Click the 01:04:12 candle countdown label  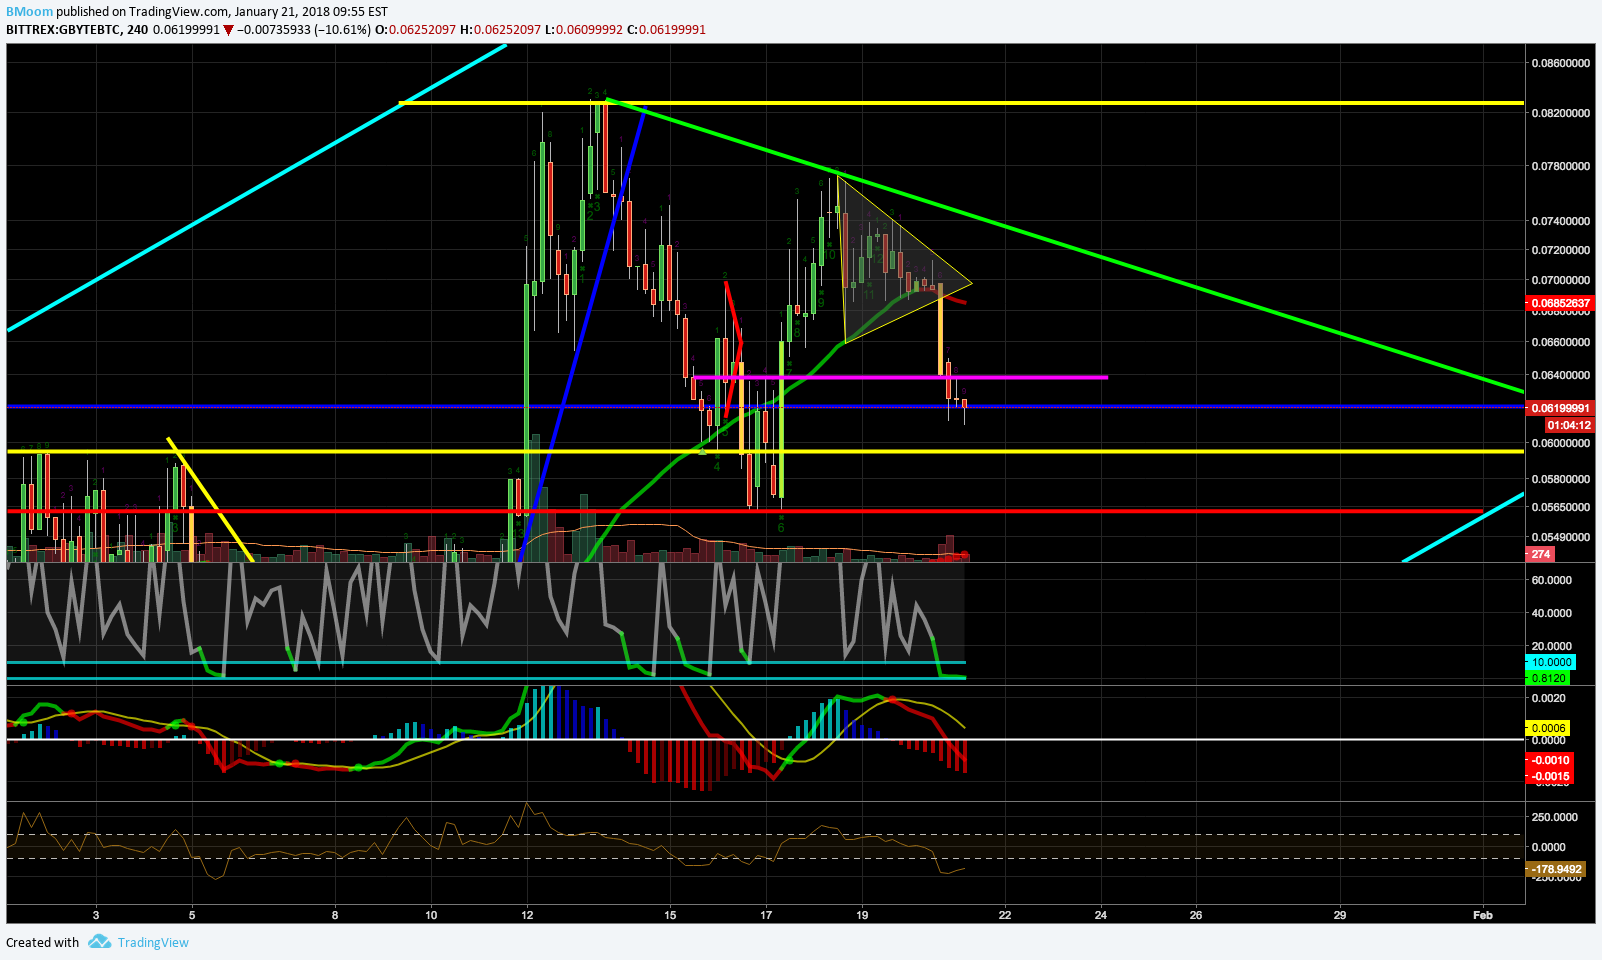tap(1568, 425)
